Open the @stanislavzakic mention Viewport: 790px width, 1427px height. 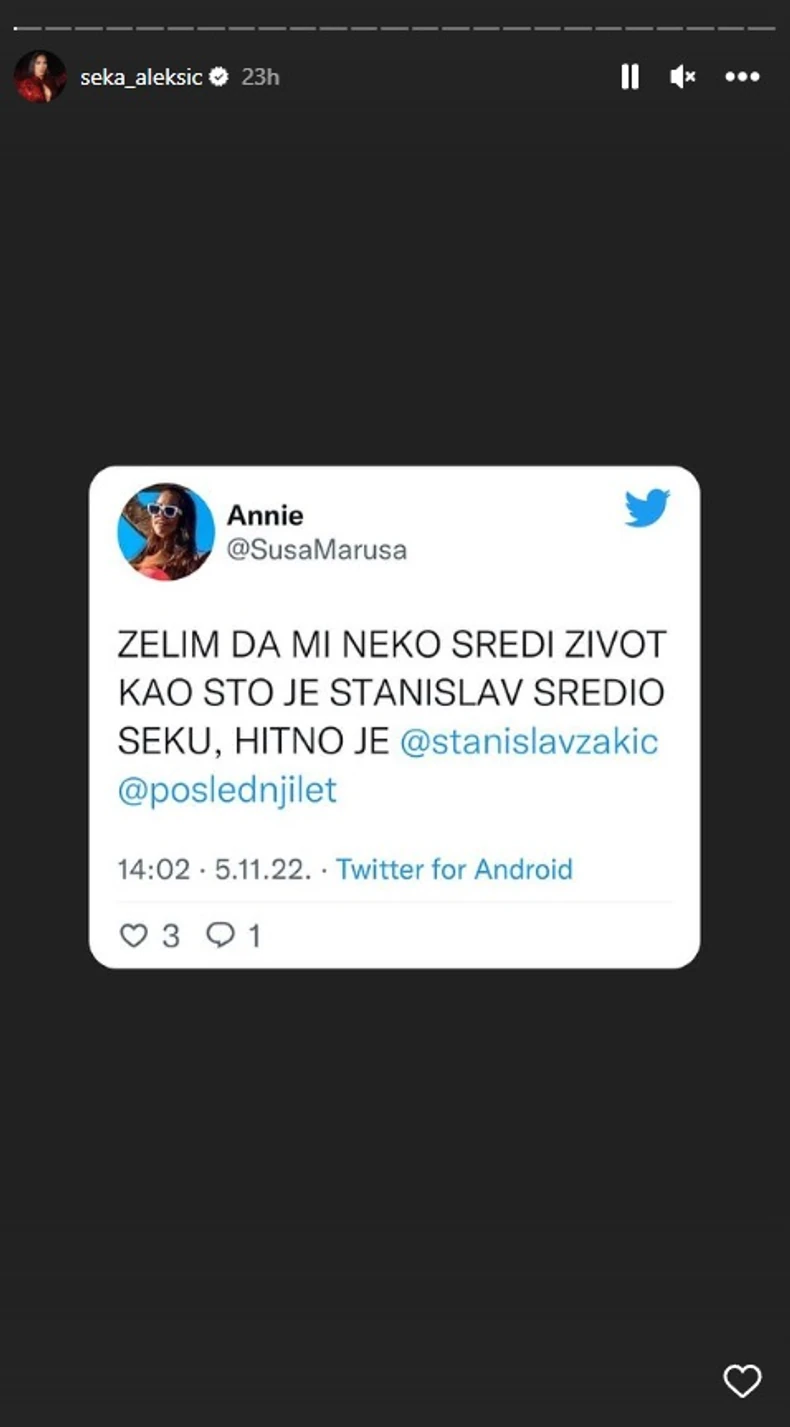click(529, 742)
